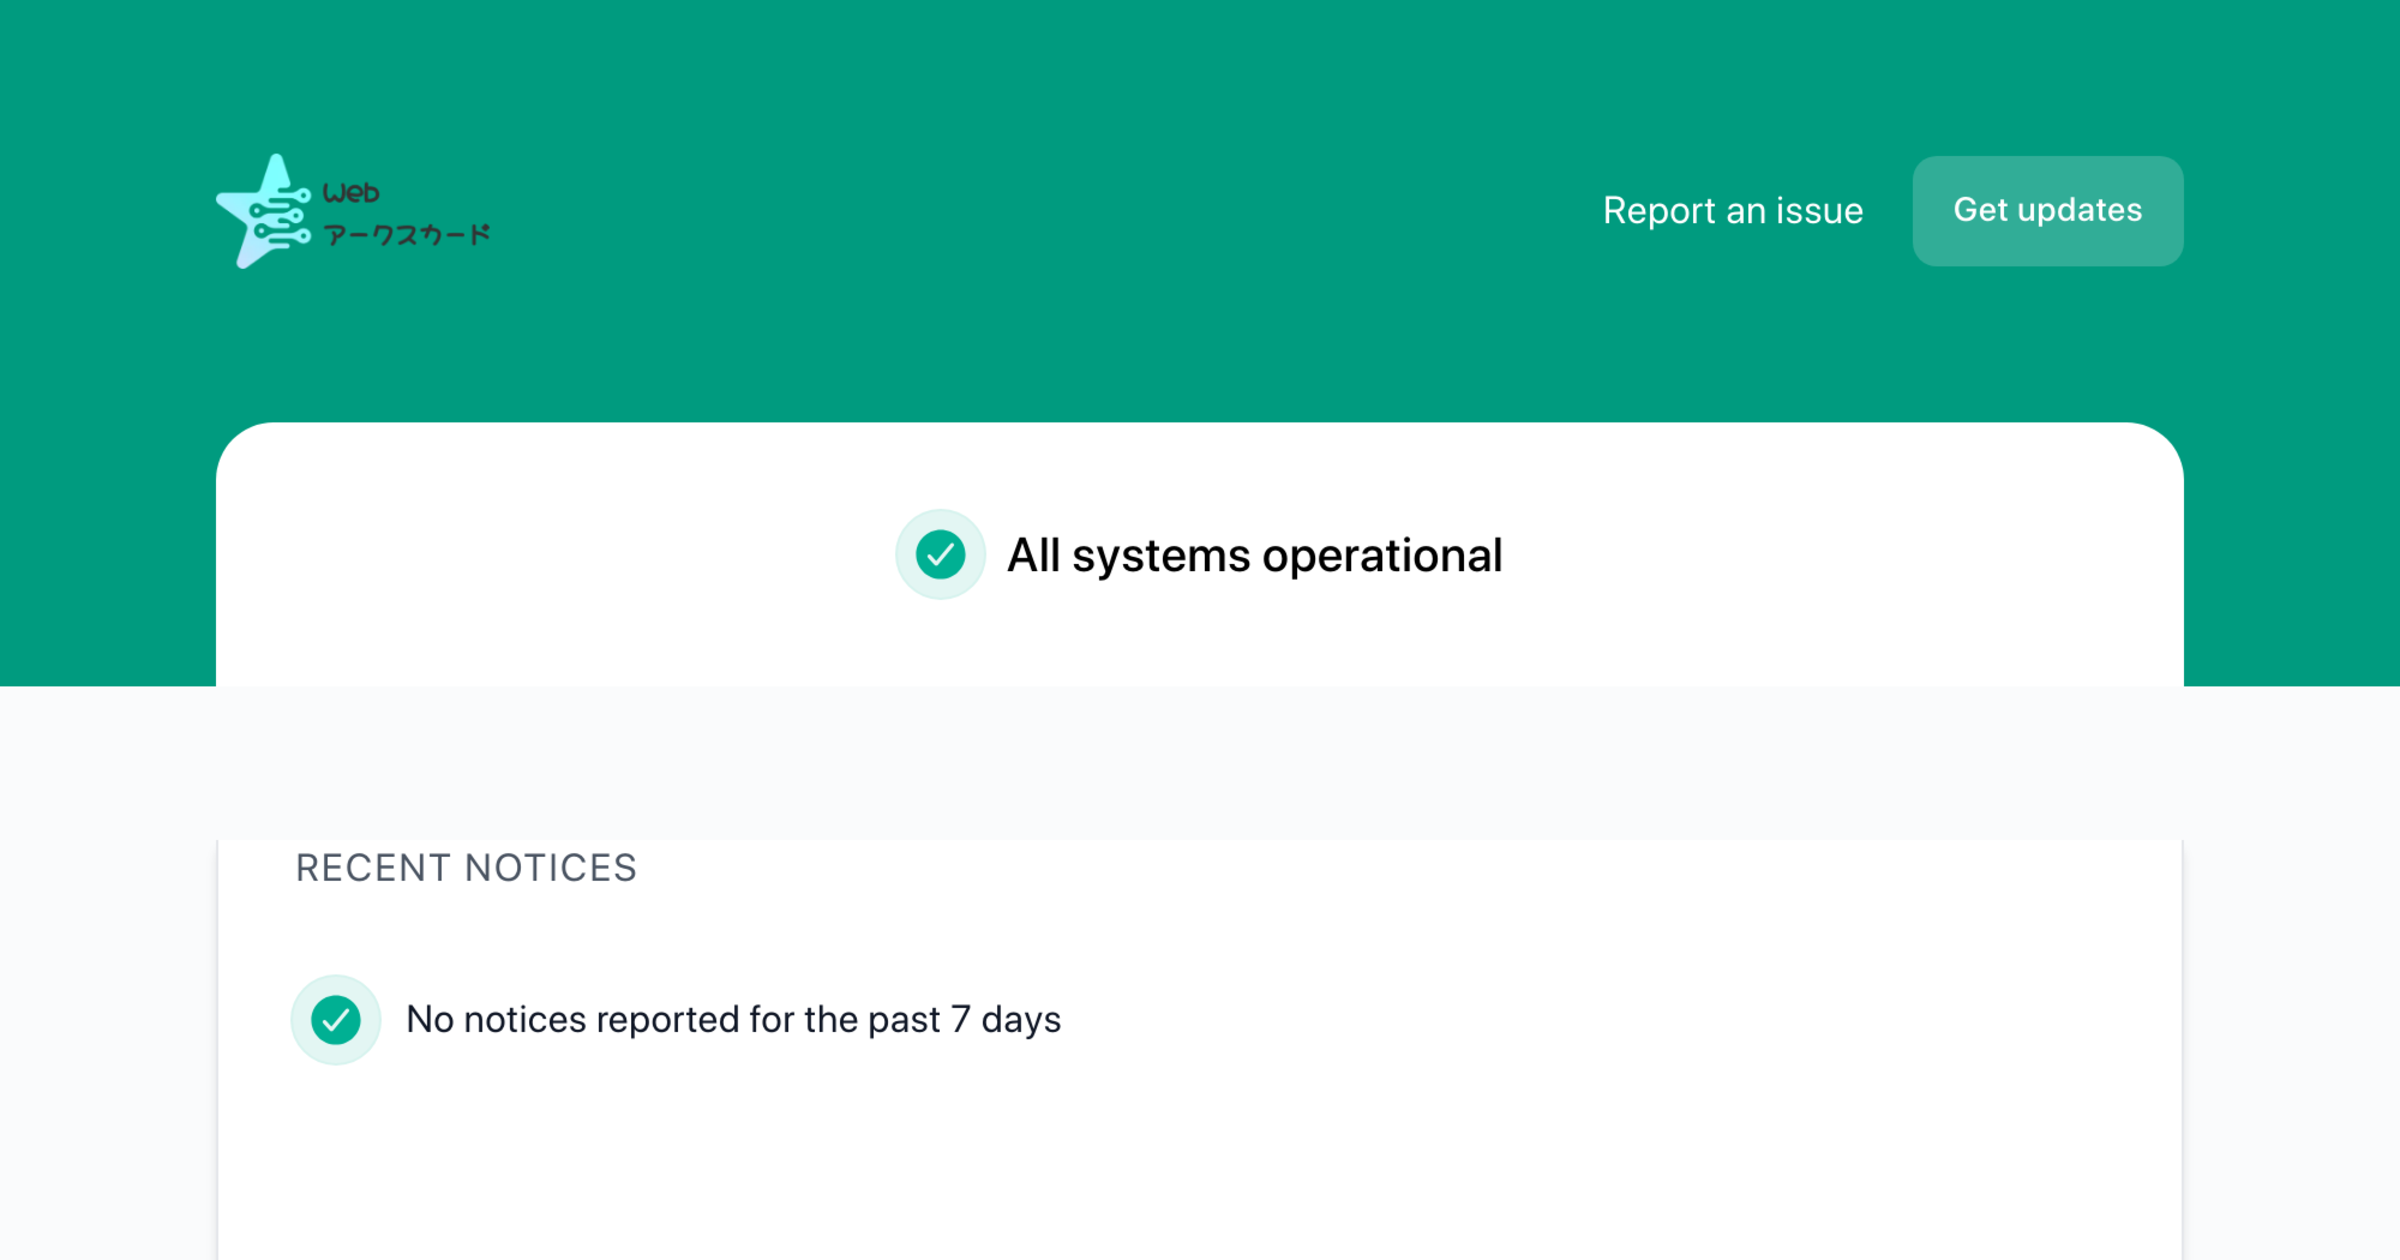Click the light gray gap between cards

click(1200, 762)
